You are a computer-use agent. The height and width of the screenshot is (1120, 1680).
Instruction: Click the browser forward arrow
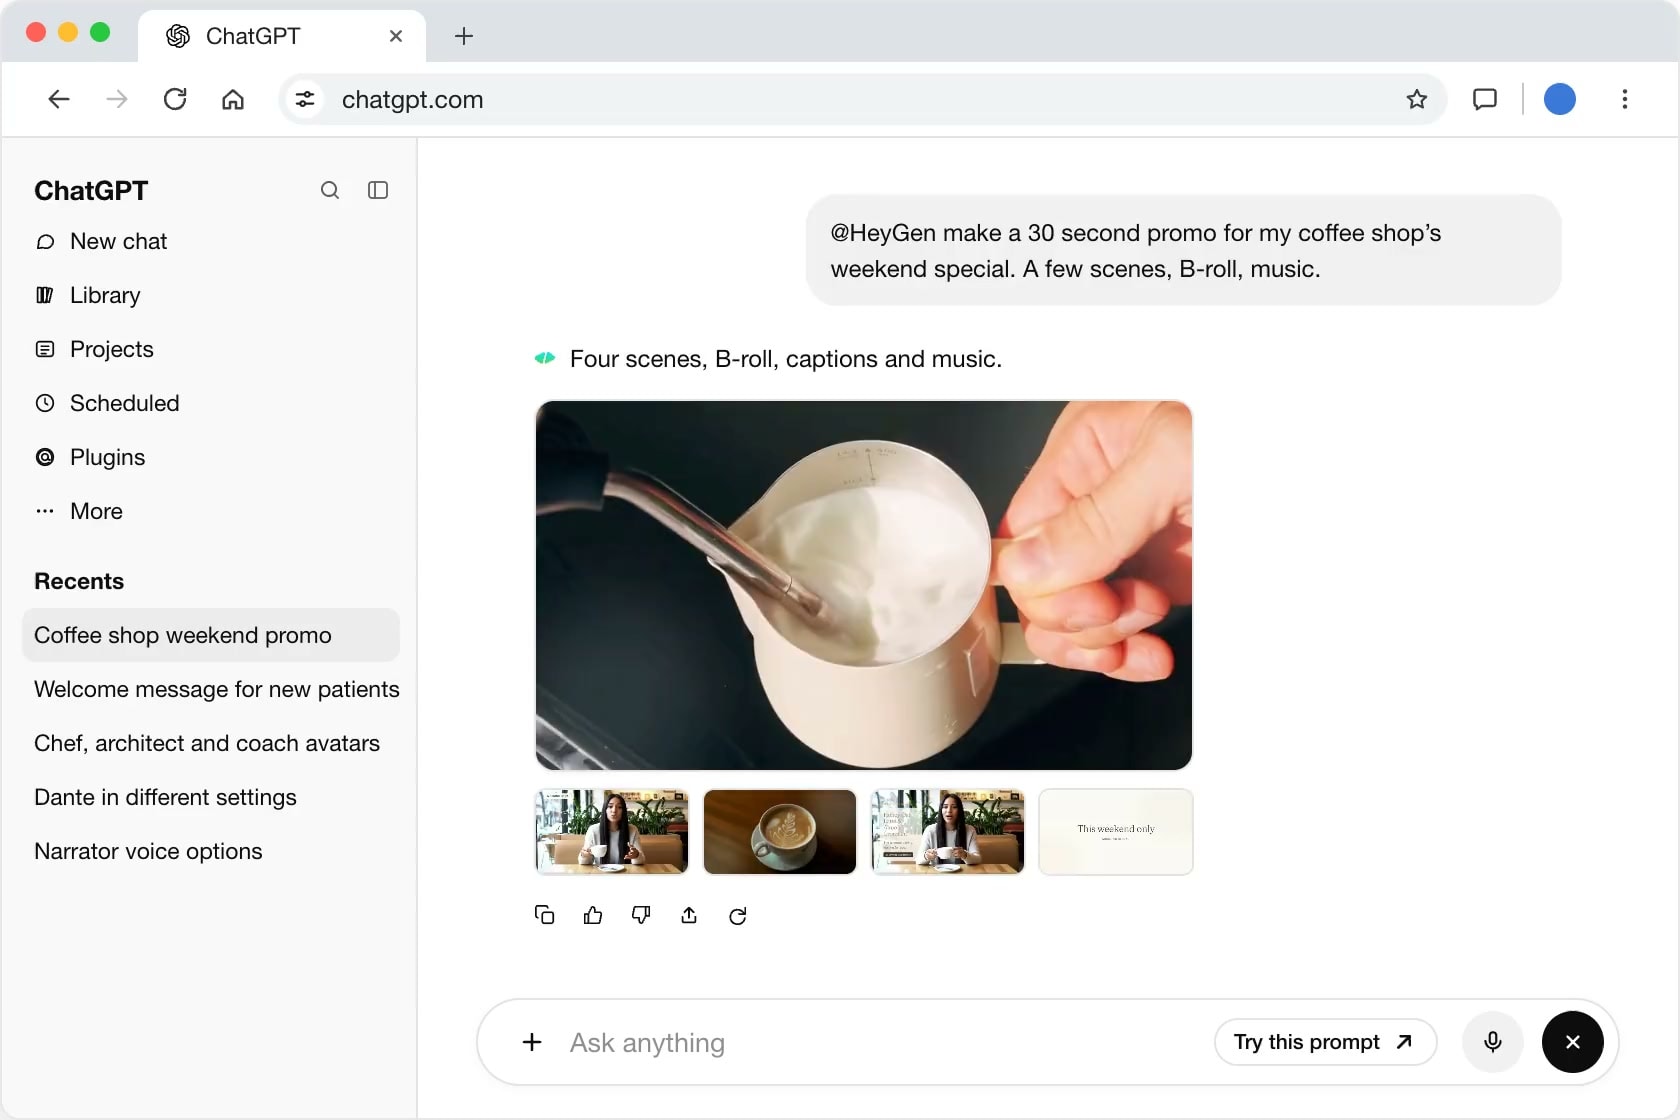tap(117, 99)
